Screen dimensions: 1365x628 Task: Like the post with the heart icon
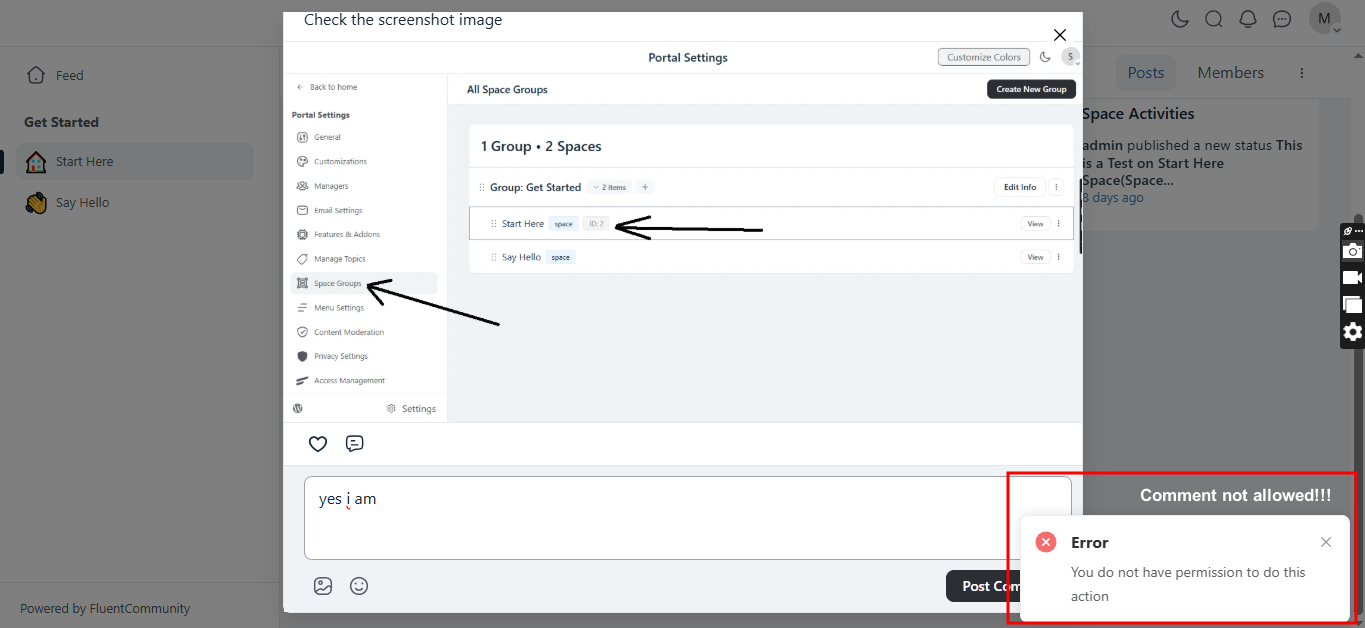[318, 444]
